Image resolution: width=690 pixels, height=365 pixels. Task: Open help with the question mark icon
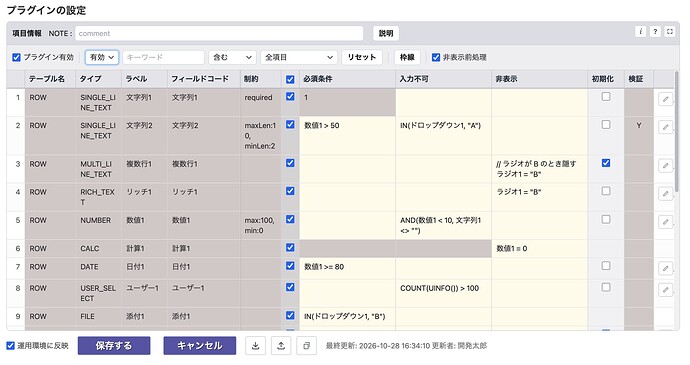pyautogui.click(x=655, y=32)
